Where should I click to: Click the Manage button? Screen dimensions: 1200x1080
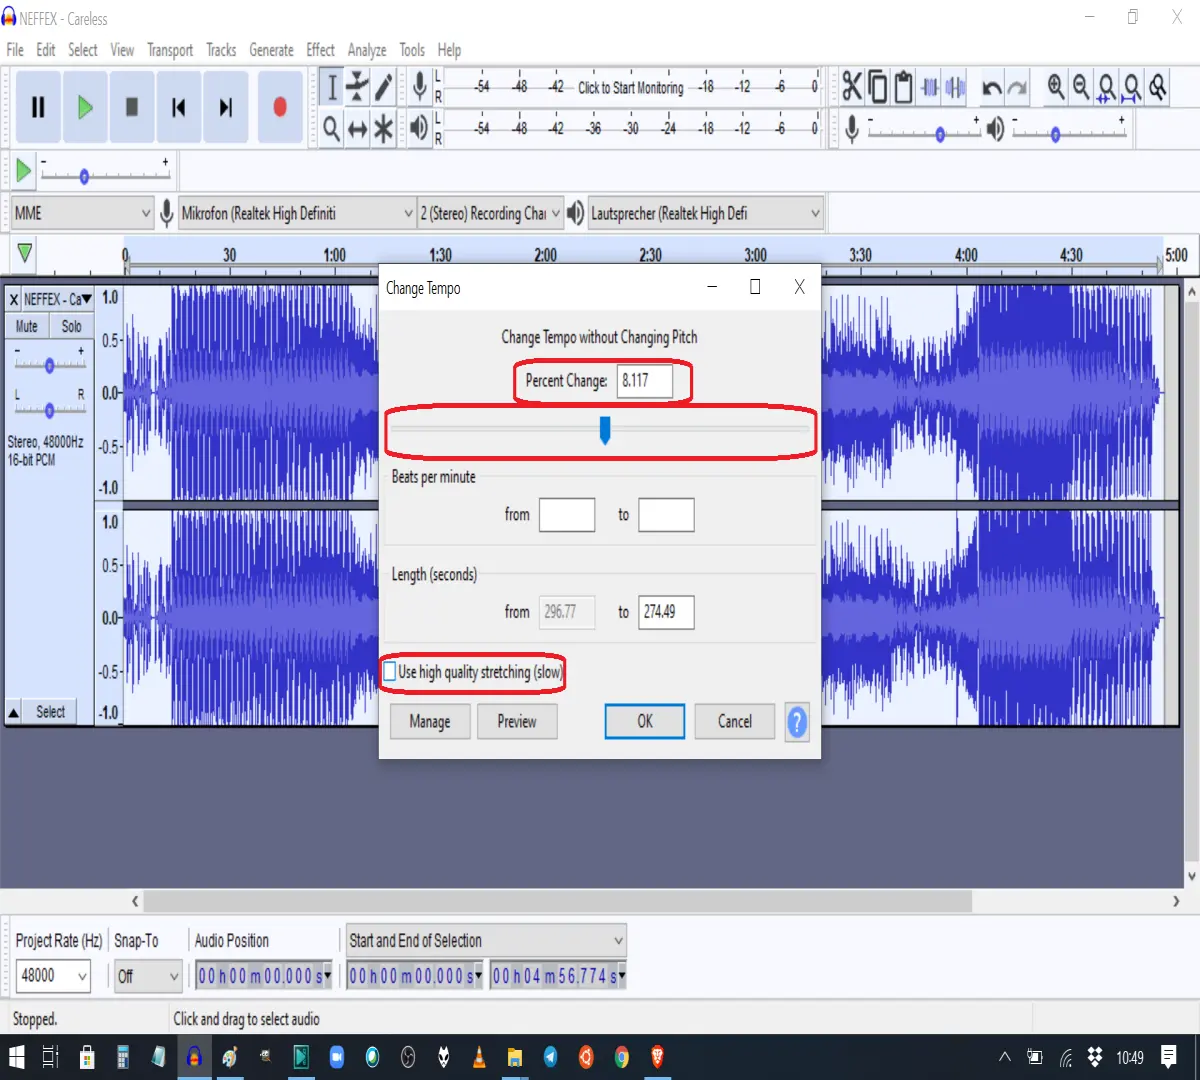click(430, 721)
